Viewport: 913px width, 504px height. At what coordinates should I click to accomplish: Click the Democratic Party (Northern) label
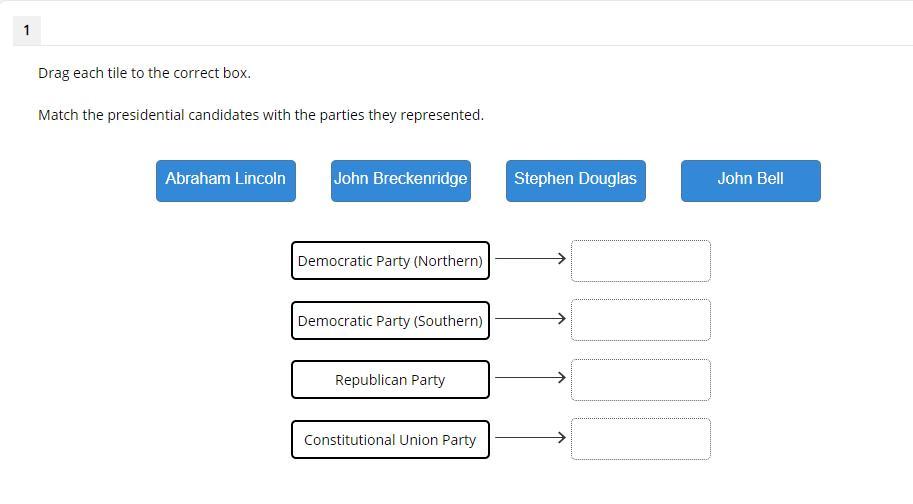390,261
